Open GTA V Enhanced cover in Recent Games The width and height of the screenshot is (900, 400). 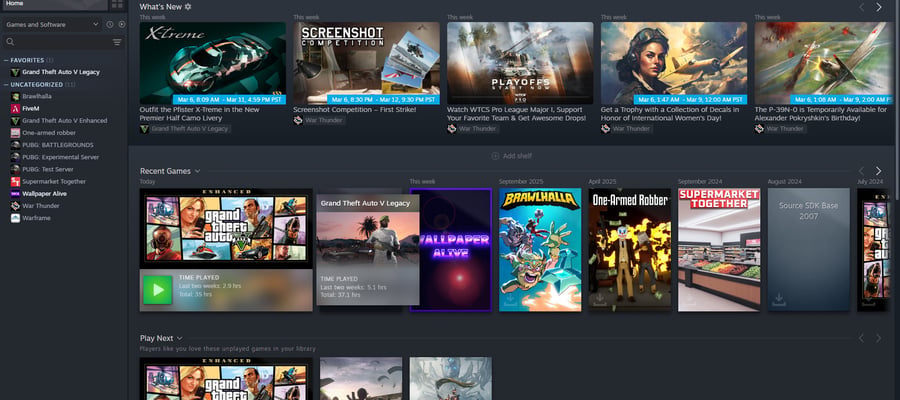coord(226,228)
